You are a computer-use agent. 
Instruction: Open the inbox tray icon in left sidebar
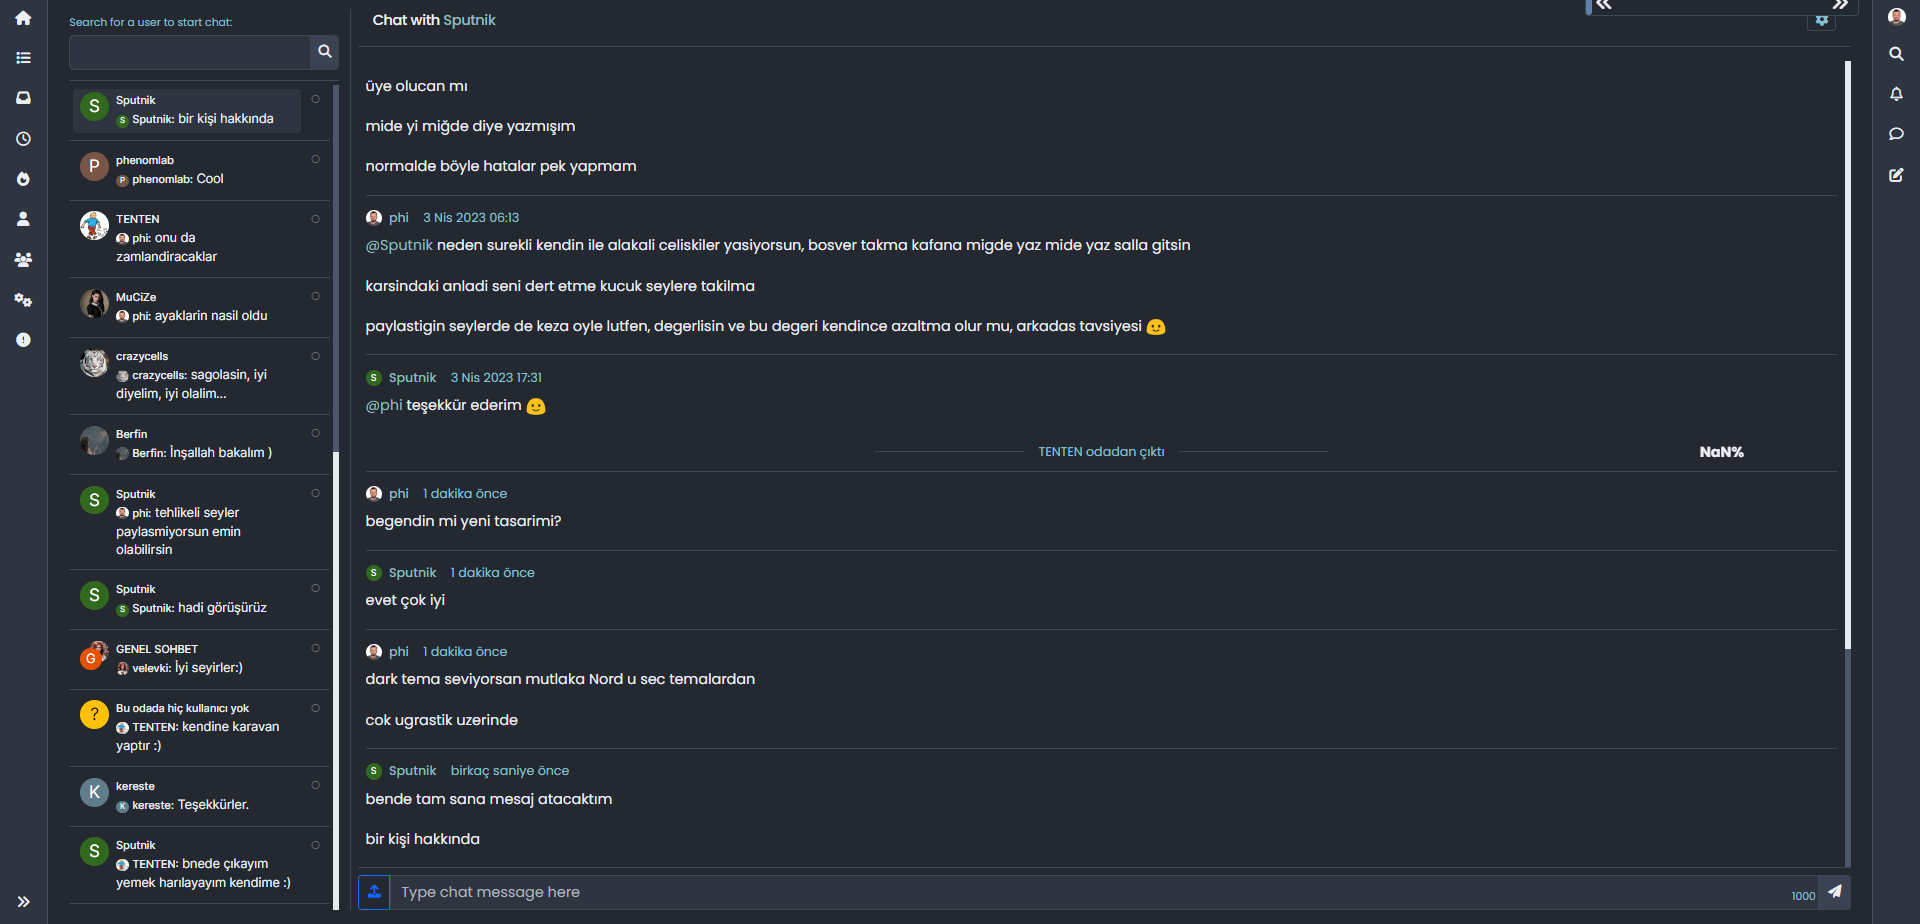(x=23, y=98)
